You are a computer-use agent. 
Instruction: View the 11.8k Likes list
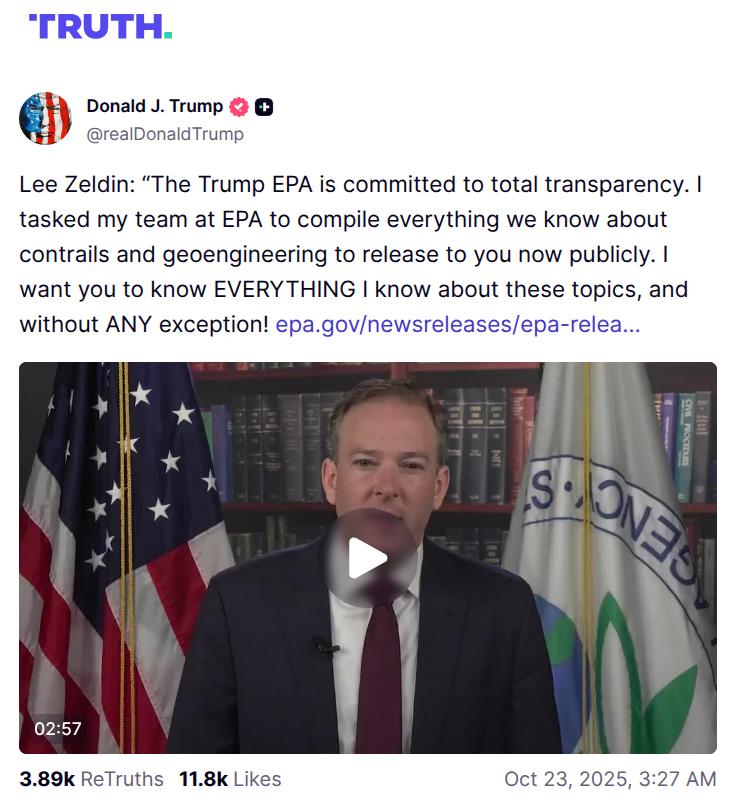(230, 779)
